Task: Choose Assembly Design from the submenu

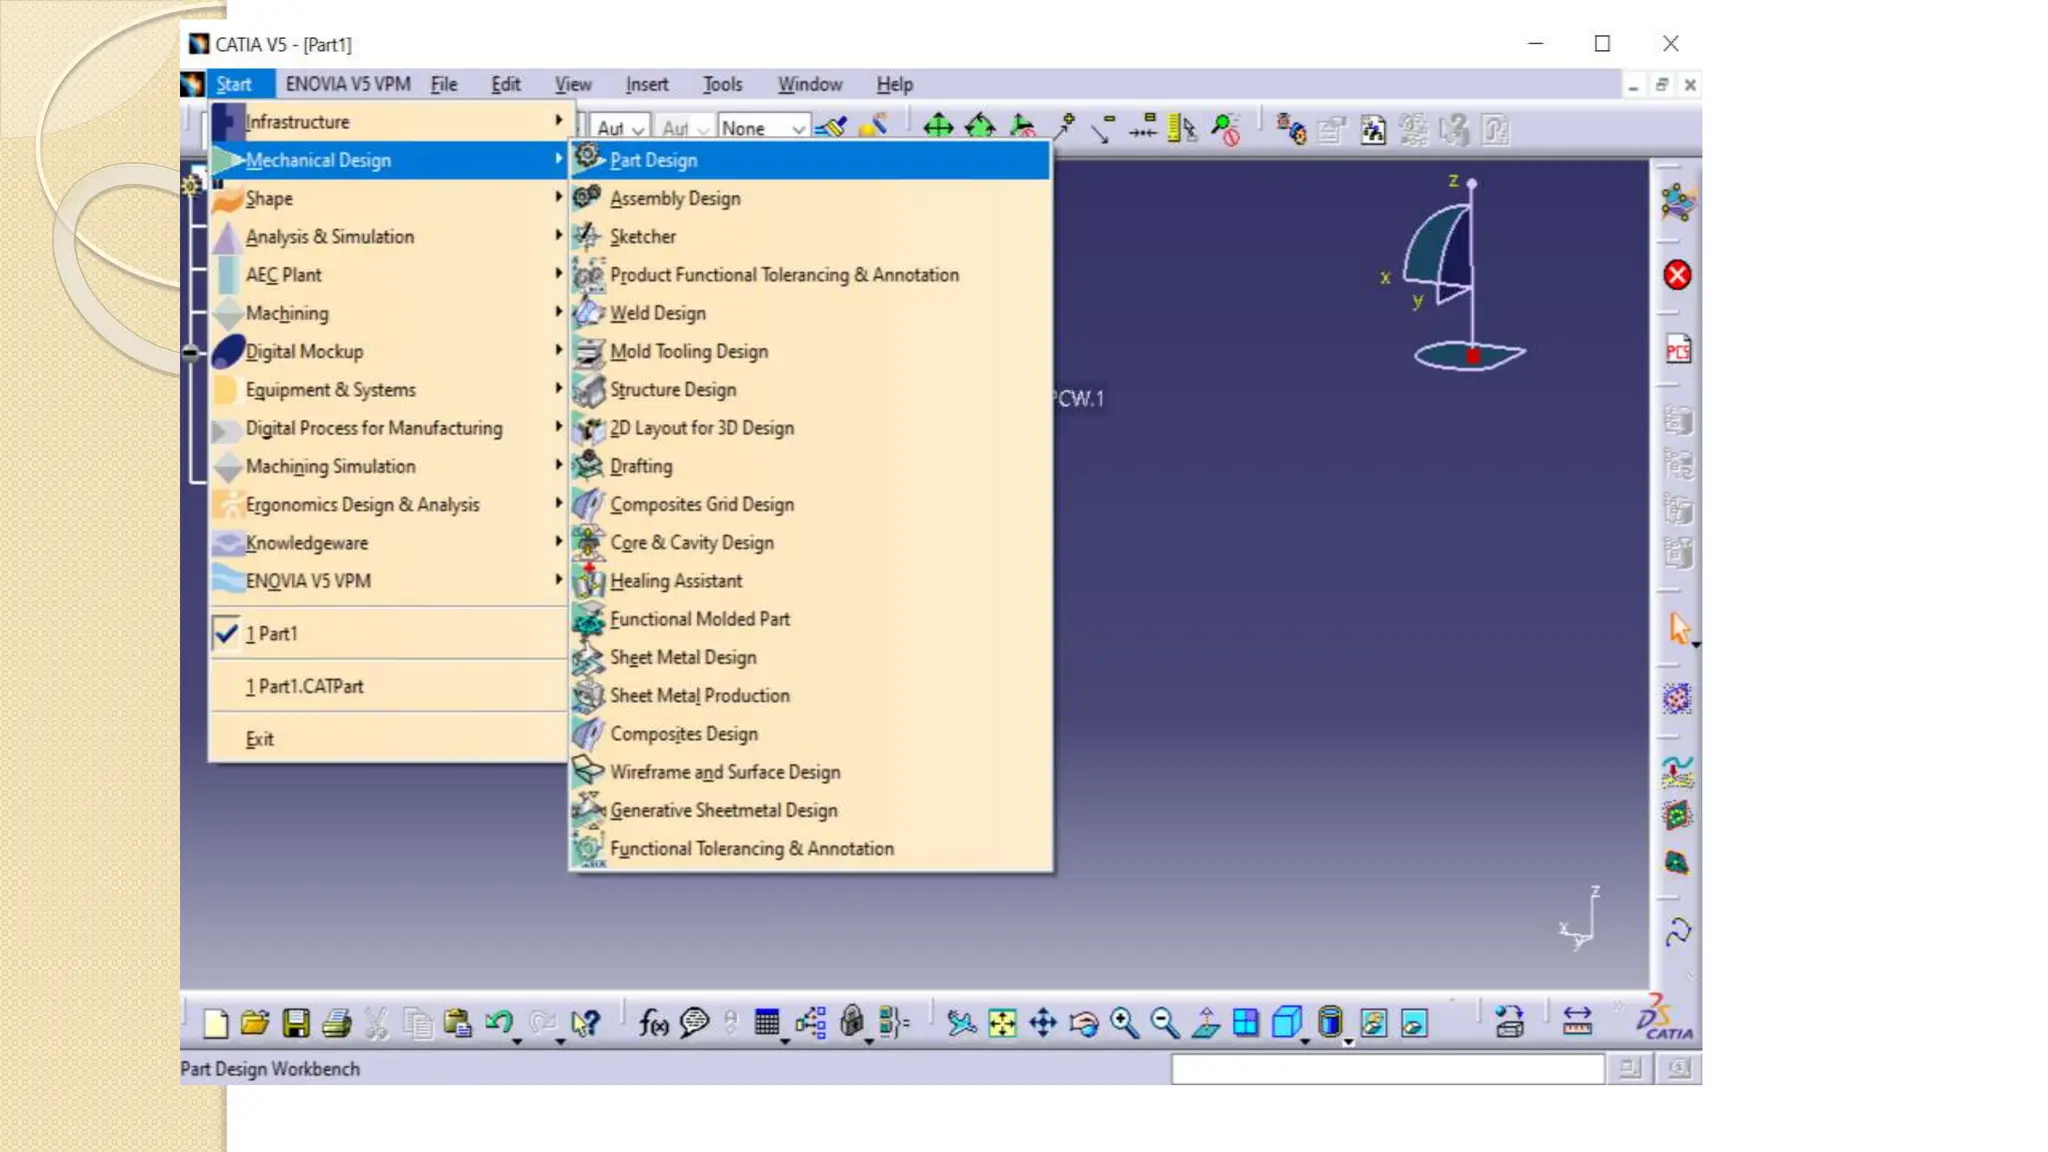Action: (x=675, y=198)
